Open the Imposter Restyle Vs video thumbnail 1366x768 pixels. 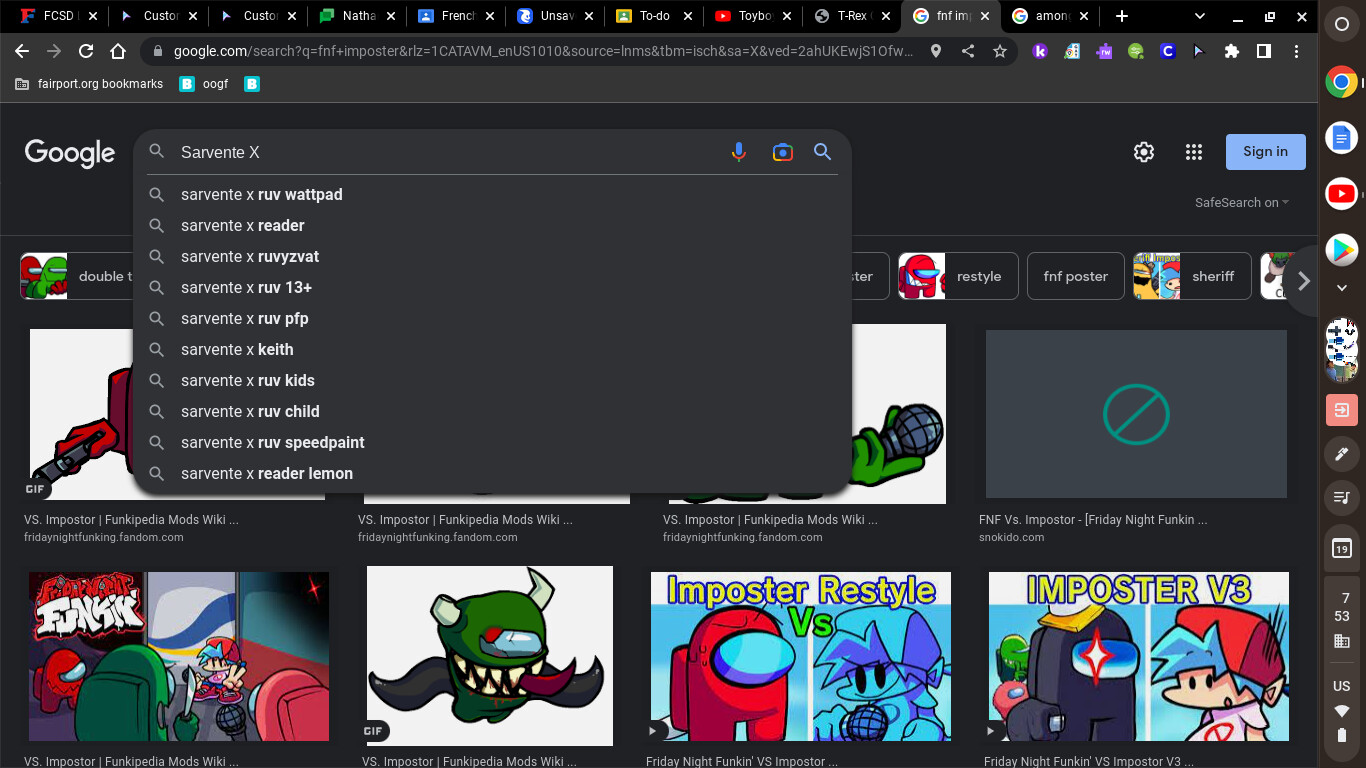pyautogui.click(x=800, y=656)
